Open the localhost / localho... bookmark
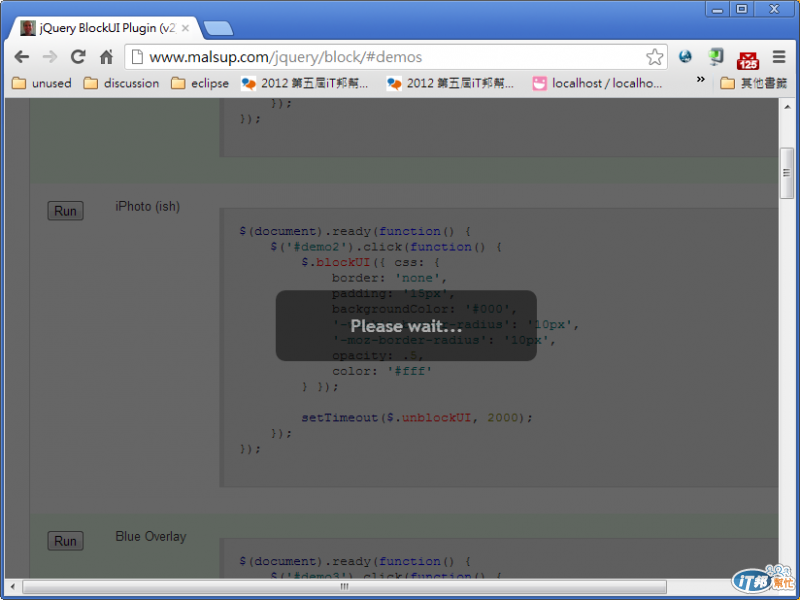This screenshot has width=800, height=600. [x=597, y=83]
